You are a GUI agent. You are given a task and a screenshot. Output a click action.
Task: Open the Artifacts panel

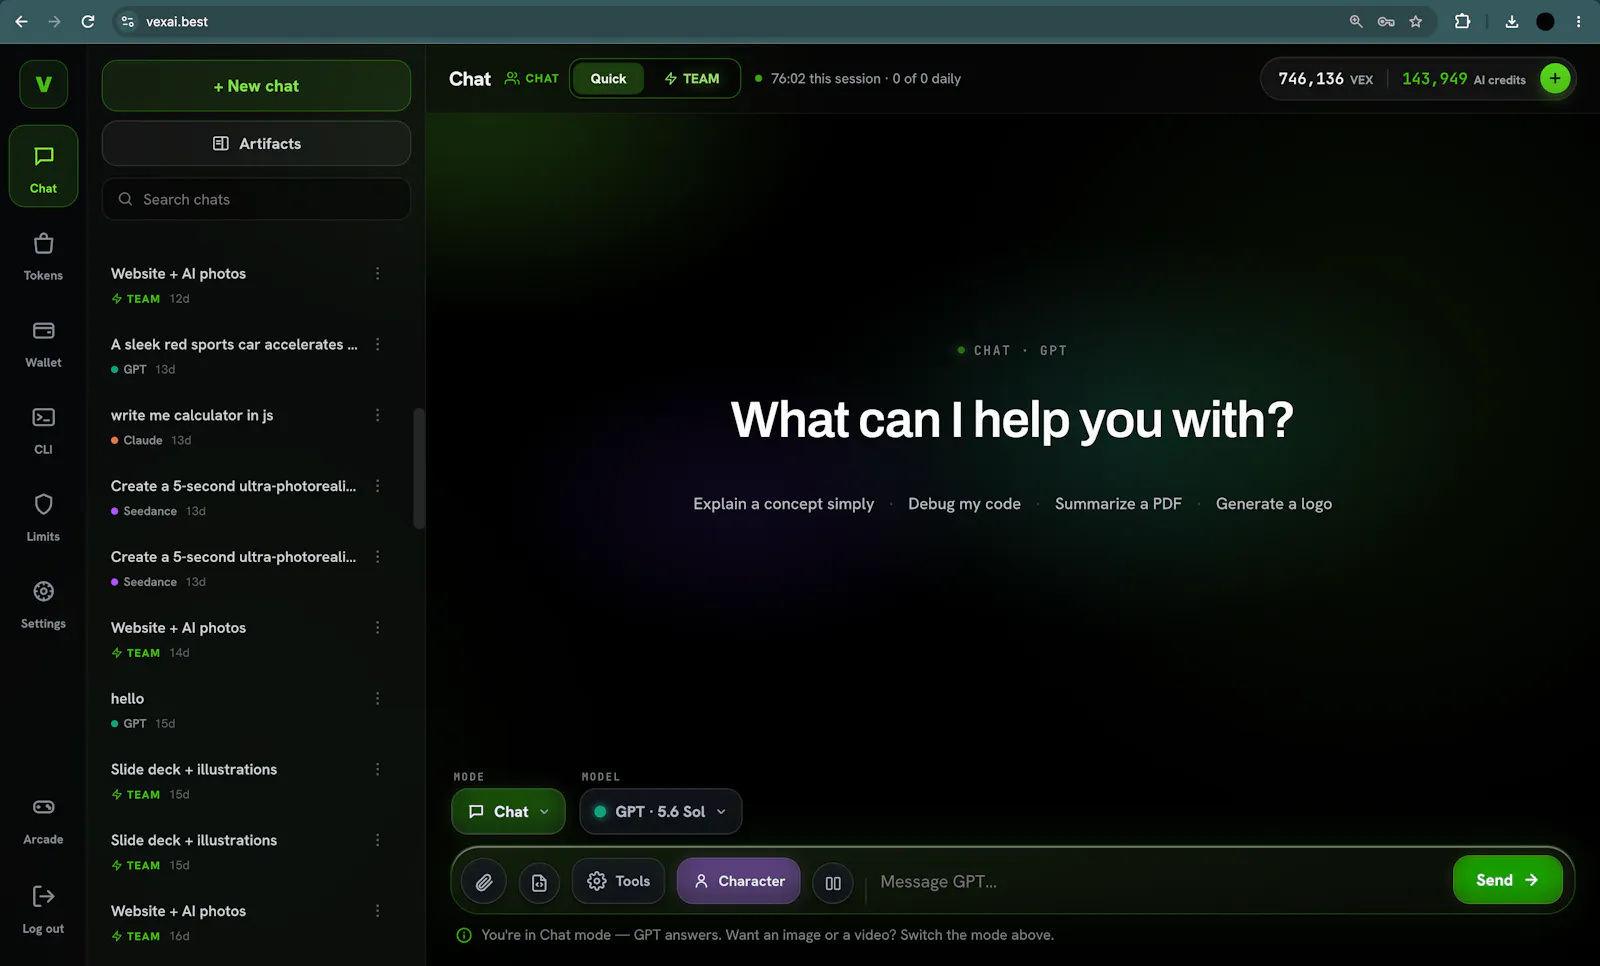pos(256,144)
